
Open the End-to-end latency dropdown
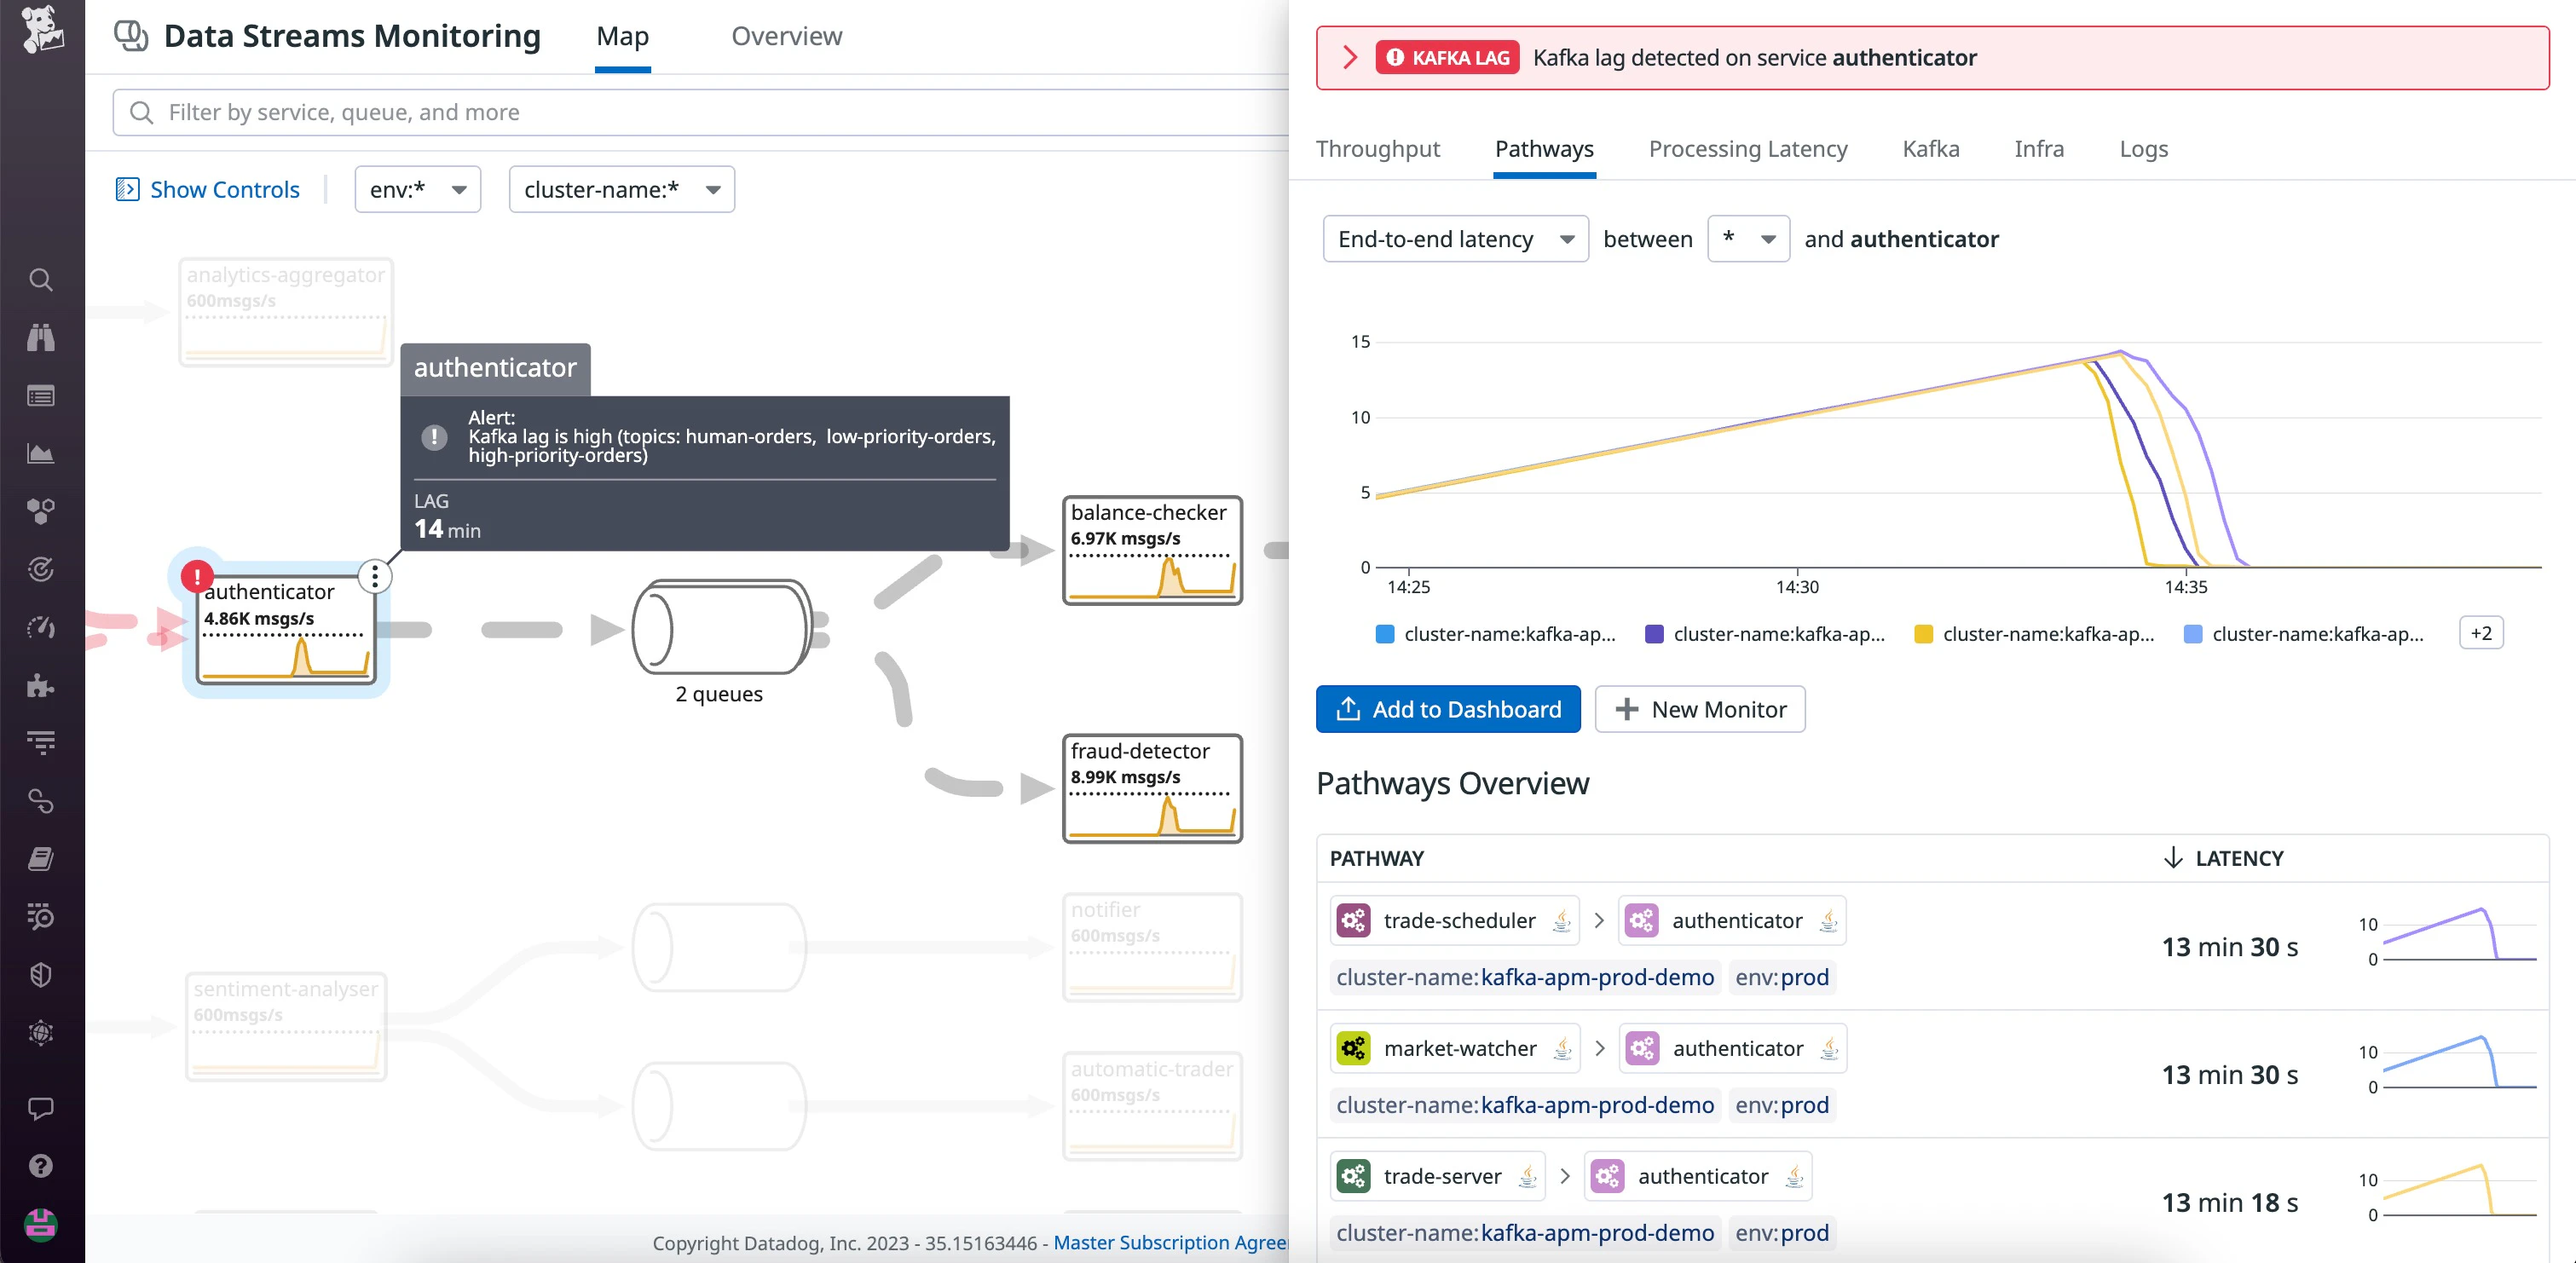(x=1455, y=239)
